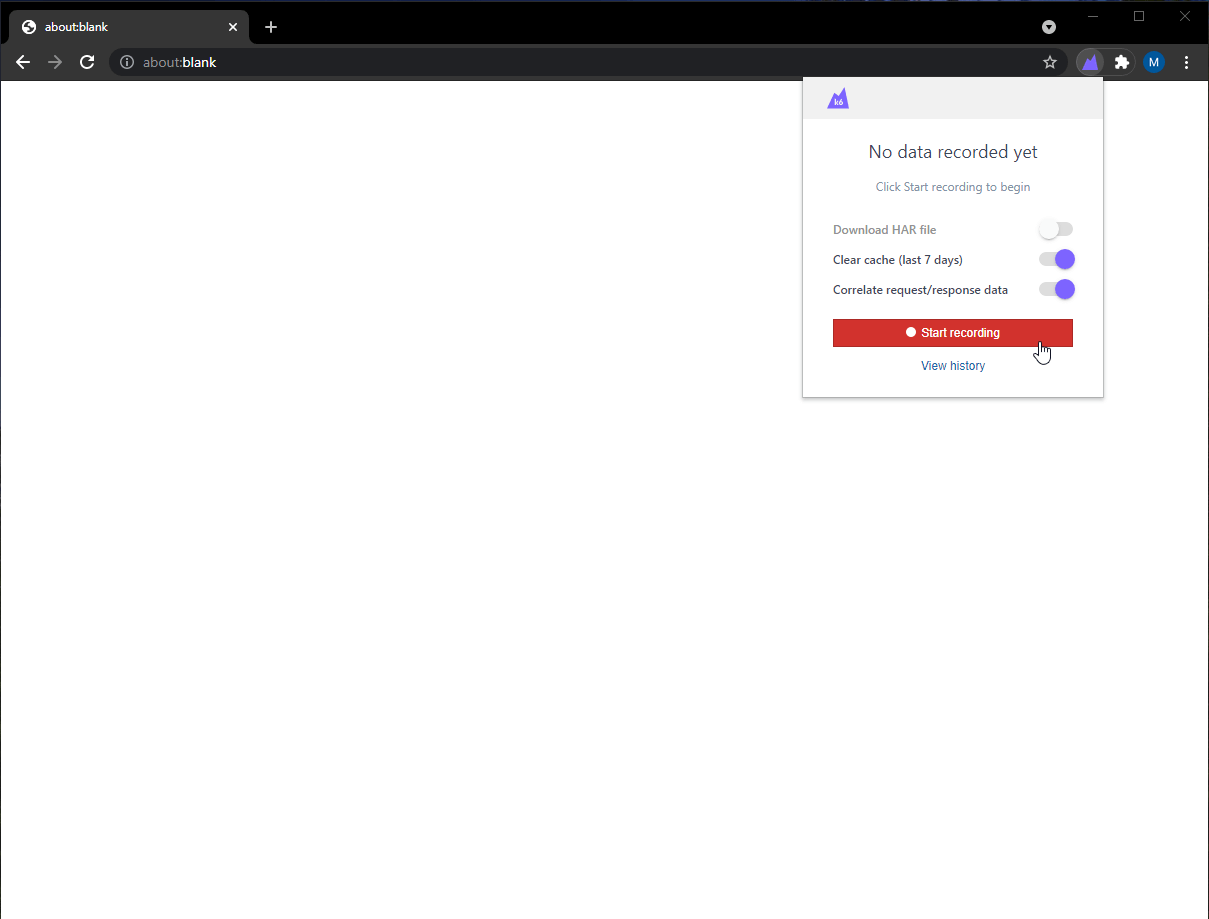Click the k6 logo in popup header
The width and height of the screenshot is (1209, 919).
(838, 99)
